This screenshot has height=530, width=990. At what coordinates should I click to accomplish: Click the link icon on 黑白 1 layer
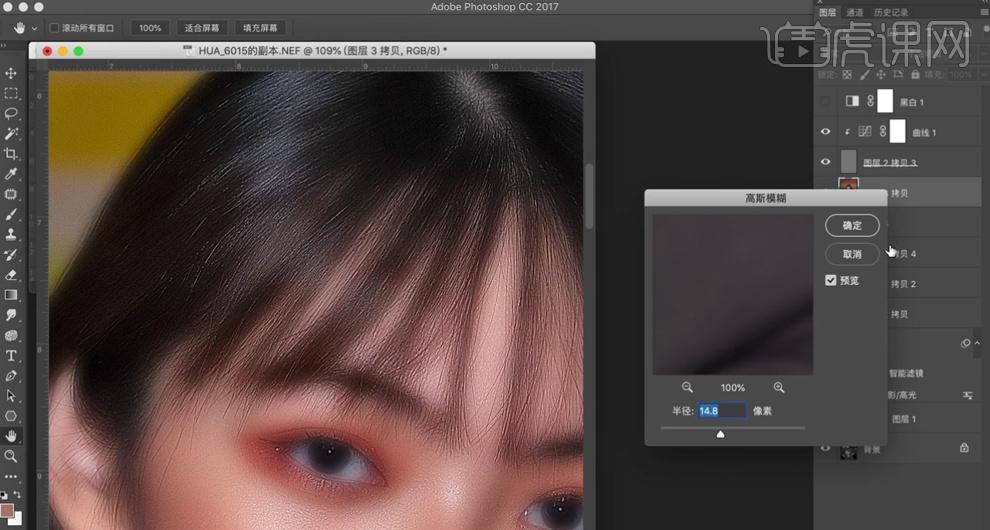click(870, 101)
